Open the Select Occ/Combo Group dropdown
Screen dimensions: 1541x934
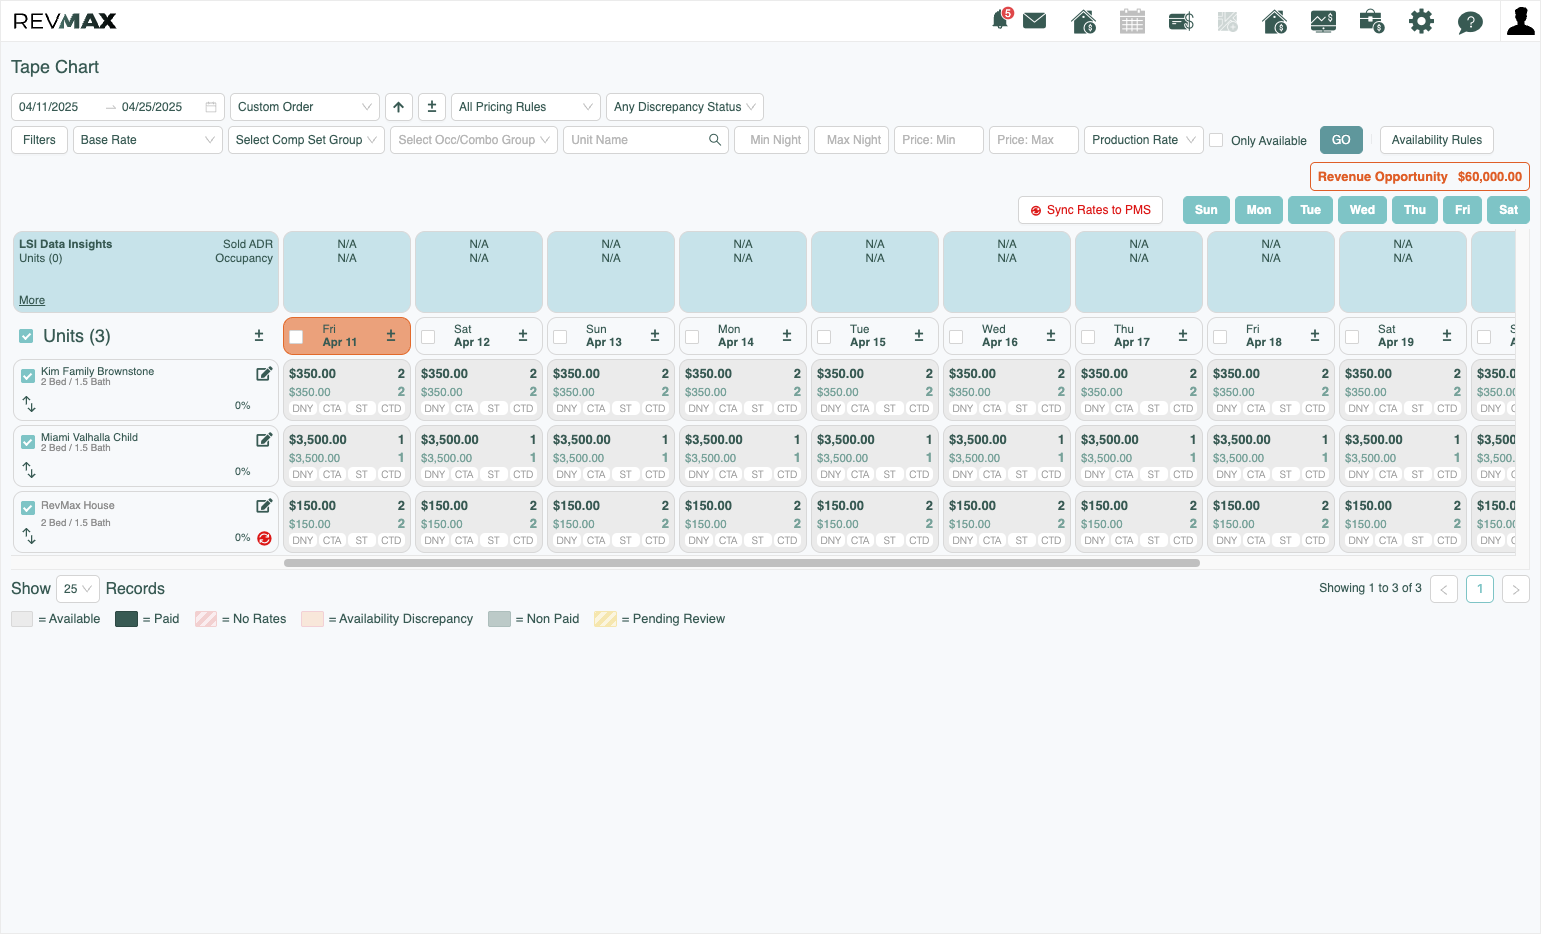[x=474, y=140]
